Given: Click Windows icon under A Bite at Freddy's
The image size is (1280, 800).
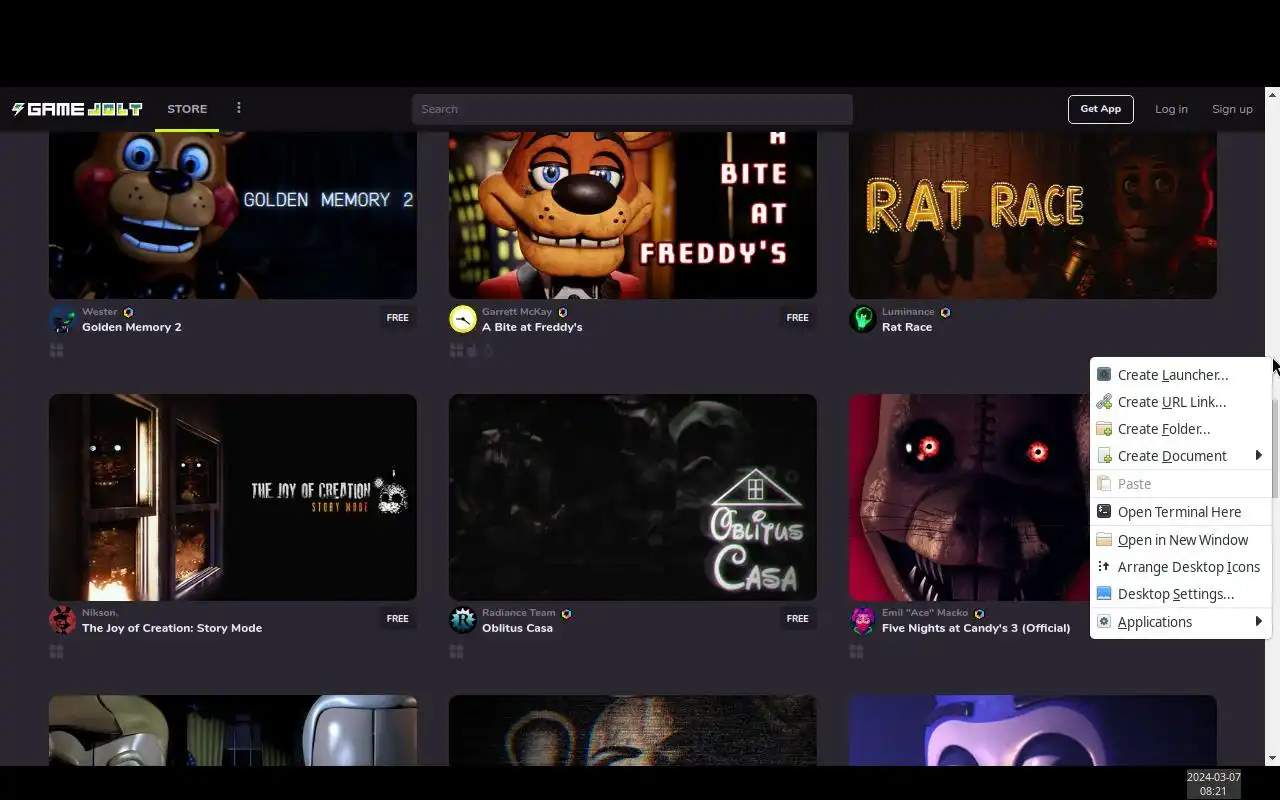Looking at the screenshot, I should point(456,350).
